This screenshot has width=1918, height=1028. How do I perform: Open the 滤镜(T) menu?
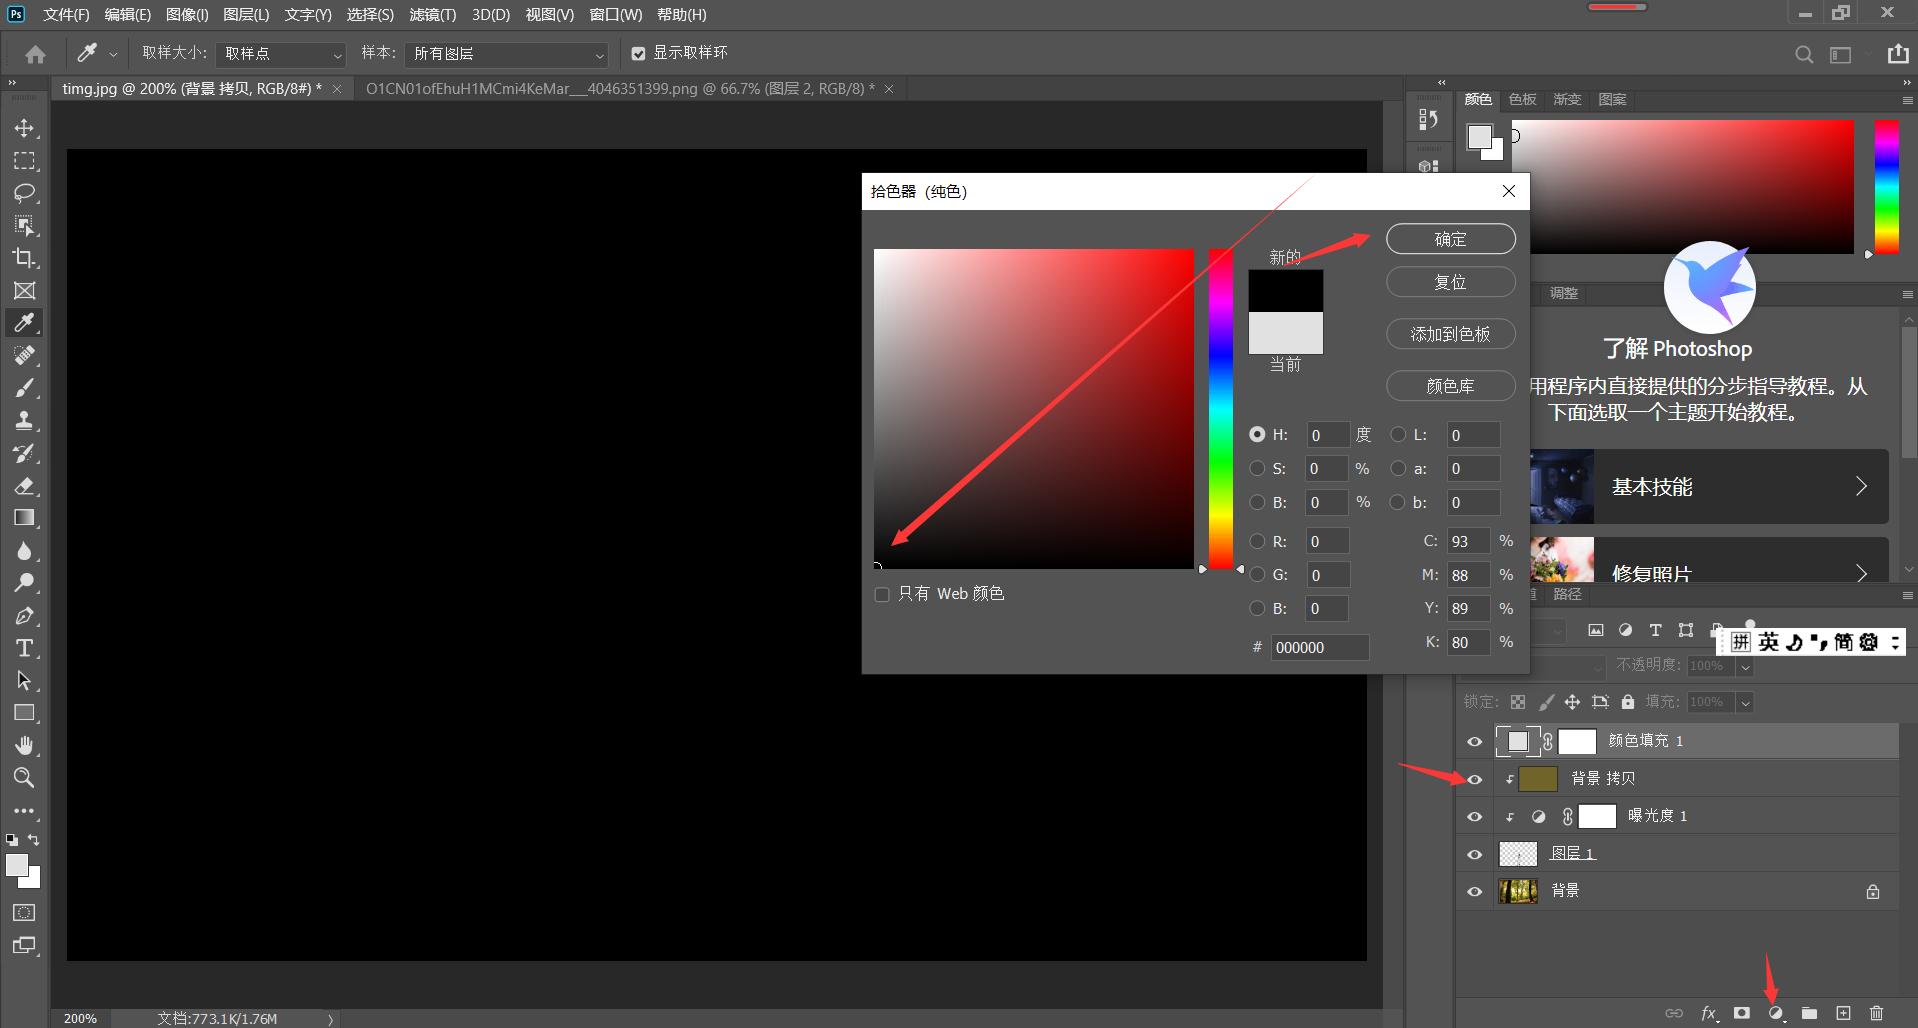432,15
